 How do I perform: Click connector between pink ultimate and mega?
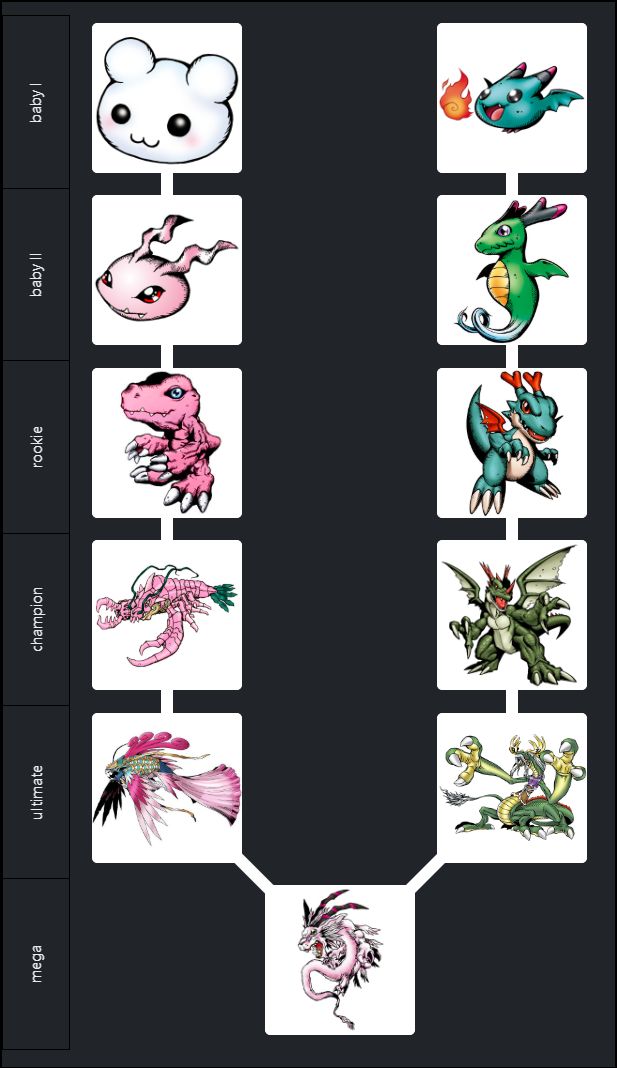(253, 874)
